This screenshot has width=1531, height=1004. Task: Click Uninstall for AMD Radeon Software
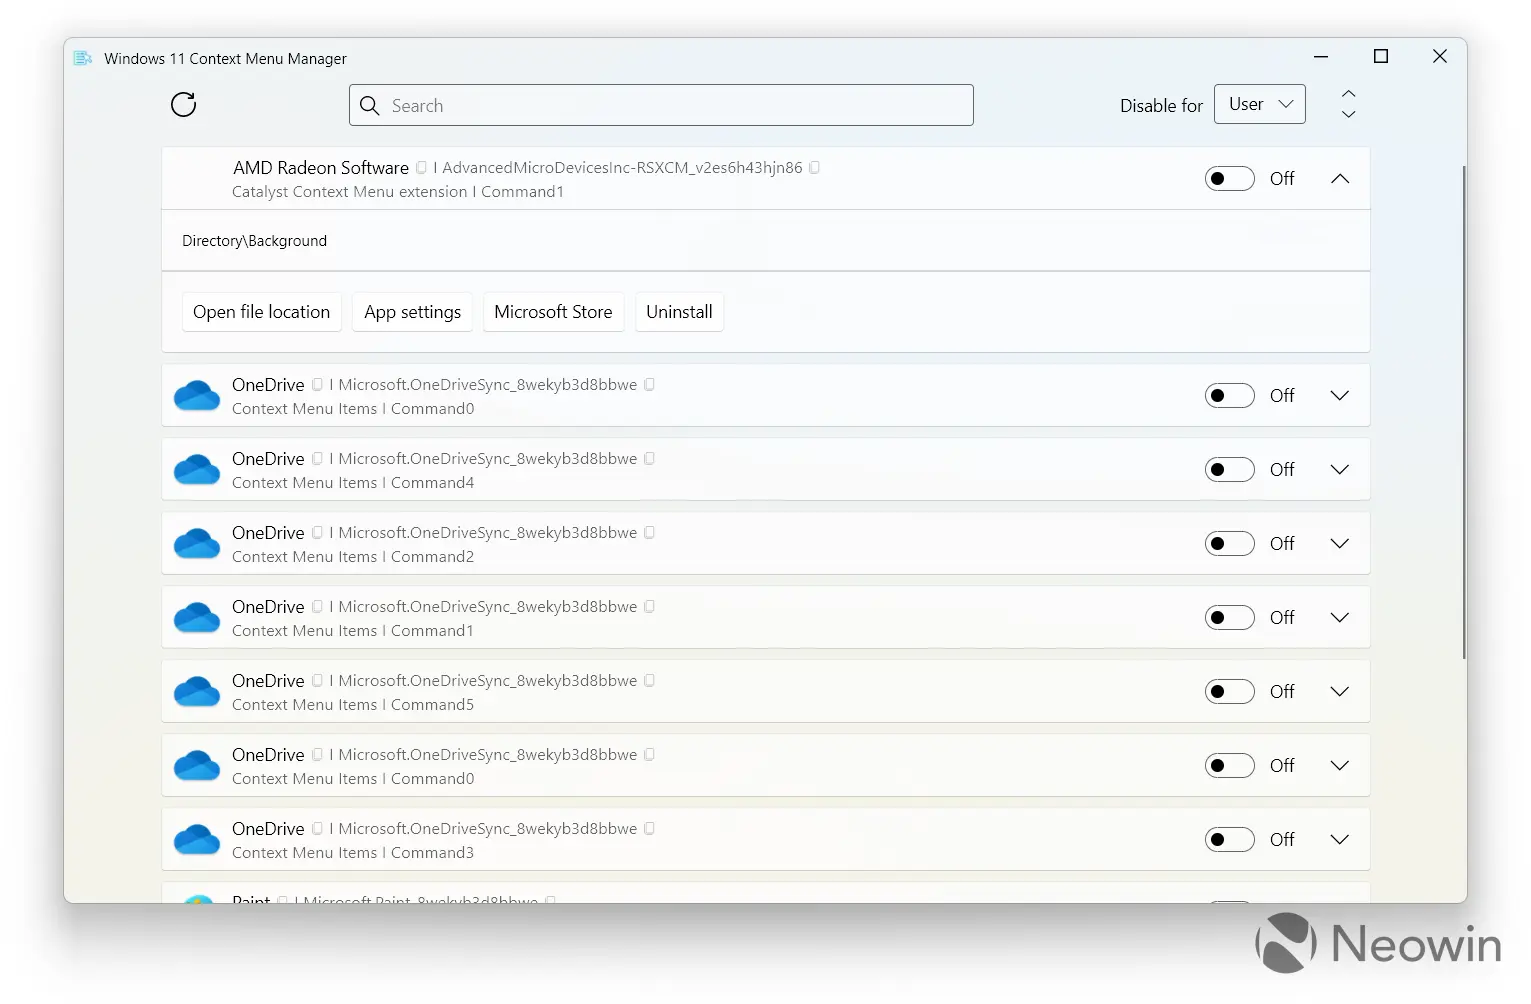pyautogui.click(x=679, y=312)
